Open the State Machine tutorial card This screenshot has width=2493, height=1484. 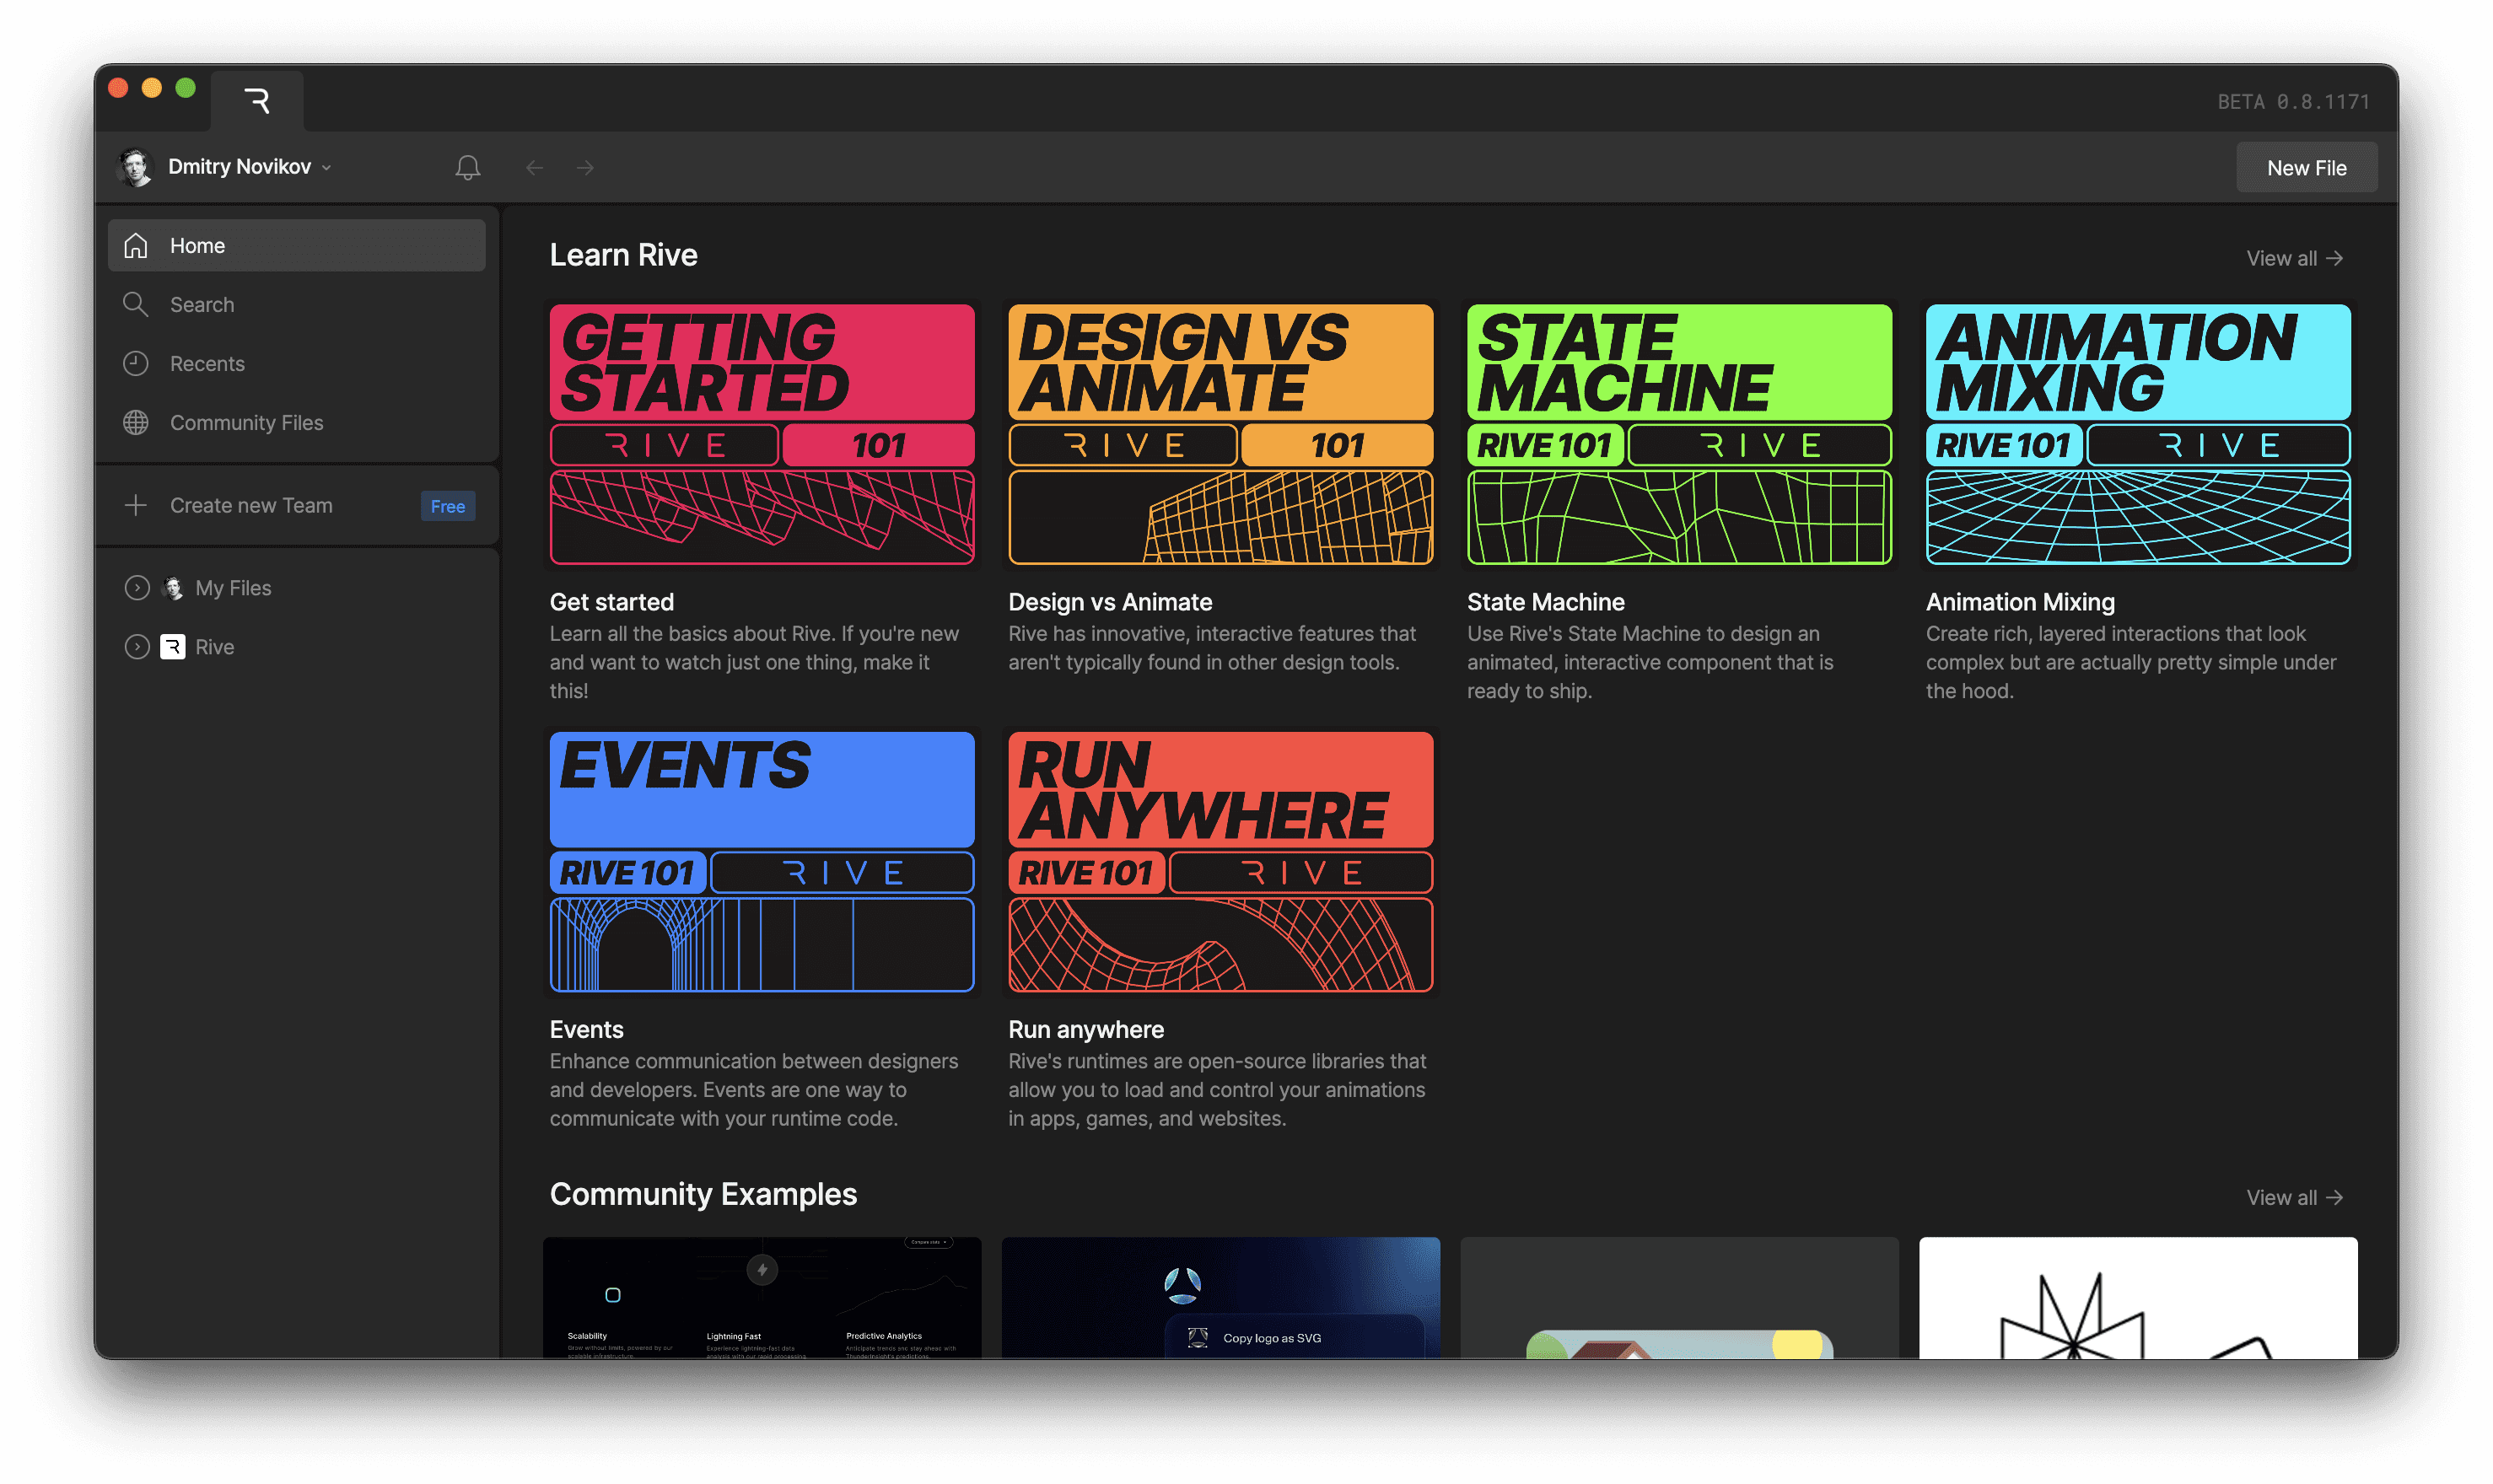[1678, 434]
